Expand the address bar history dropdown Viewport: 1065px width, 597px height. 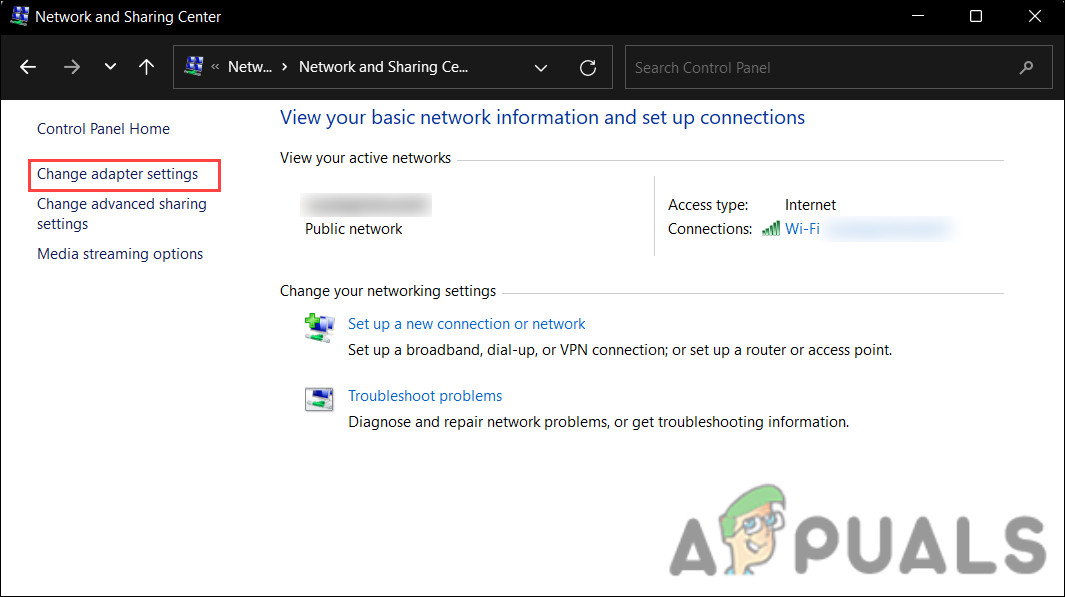pyautogui.click(x=541, y=68)
